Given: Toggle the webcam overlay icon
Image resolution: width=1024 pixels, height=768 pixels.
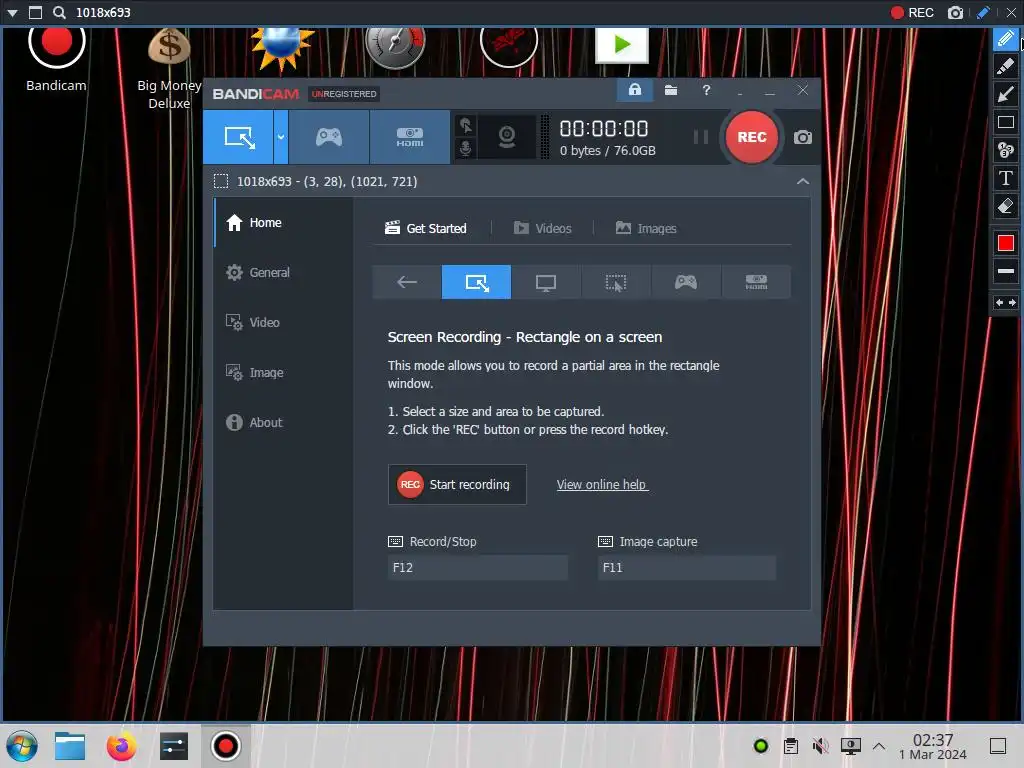Looking at the screenshot, I should tap(507, 137).
